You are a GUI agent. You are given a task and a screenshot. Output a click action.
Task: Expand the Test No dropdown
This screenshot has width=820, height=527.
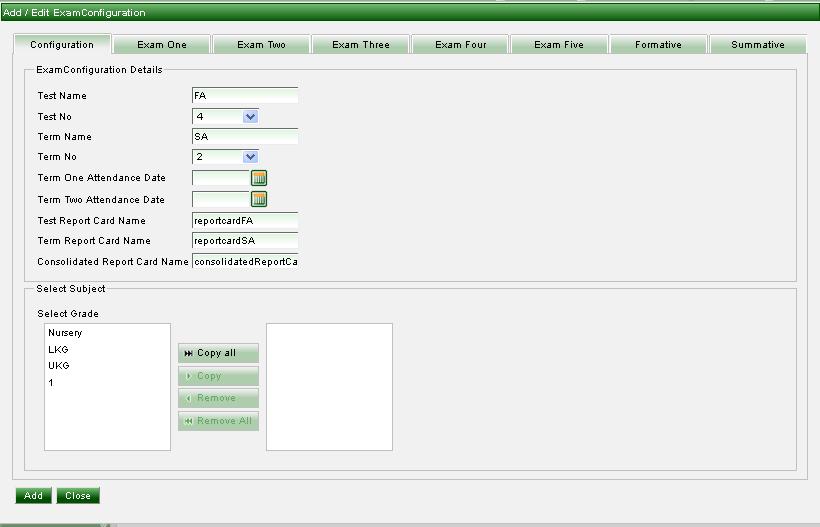point(250,117)
